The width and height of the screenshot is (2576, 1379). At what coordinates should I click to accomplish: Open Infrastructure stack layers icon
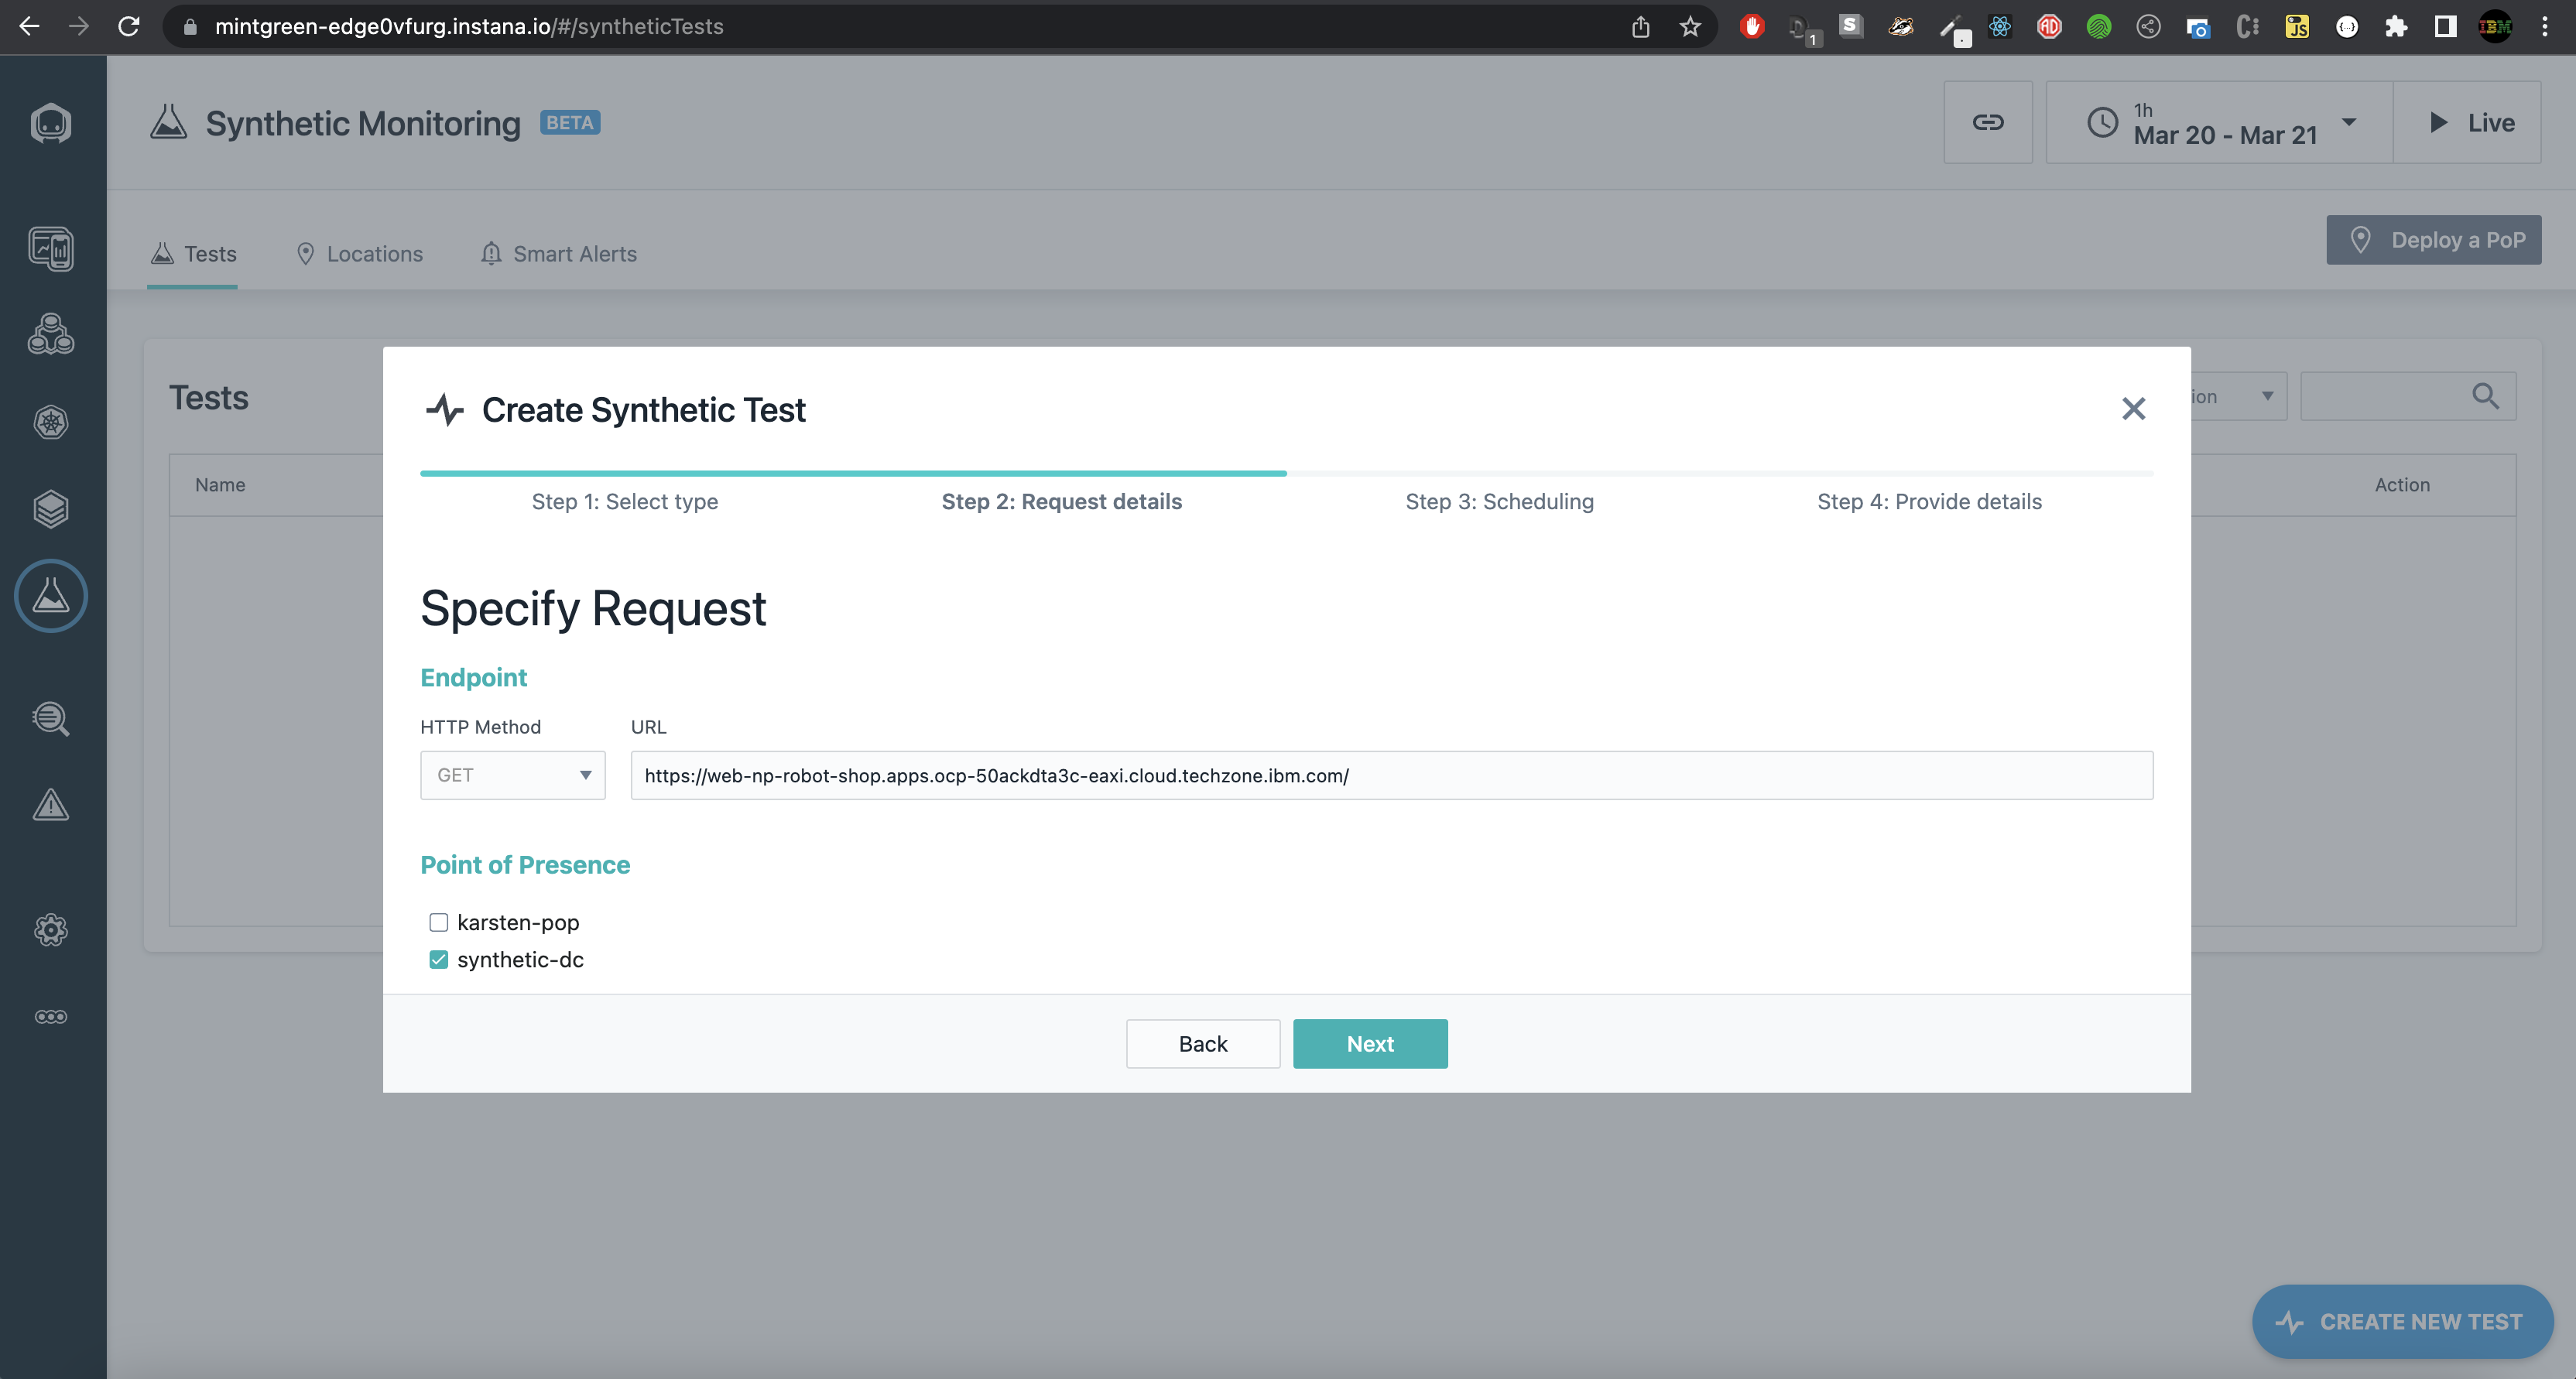[51, 509]
